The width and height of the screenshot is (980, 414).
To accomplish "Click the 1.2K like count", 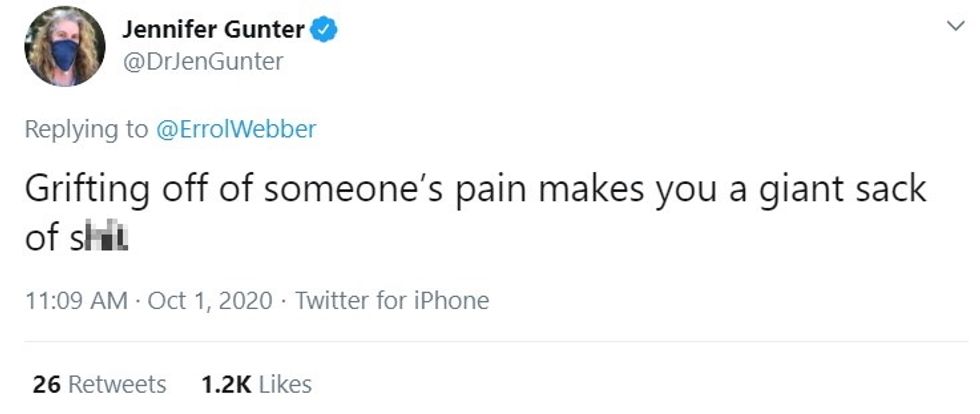I will point(227,384).
